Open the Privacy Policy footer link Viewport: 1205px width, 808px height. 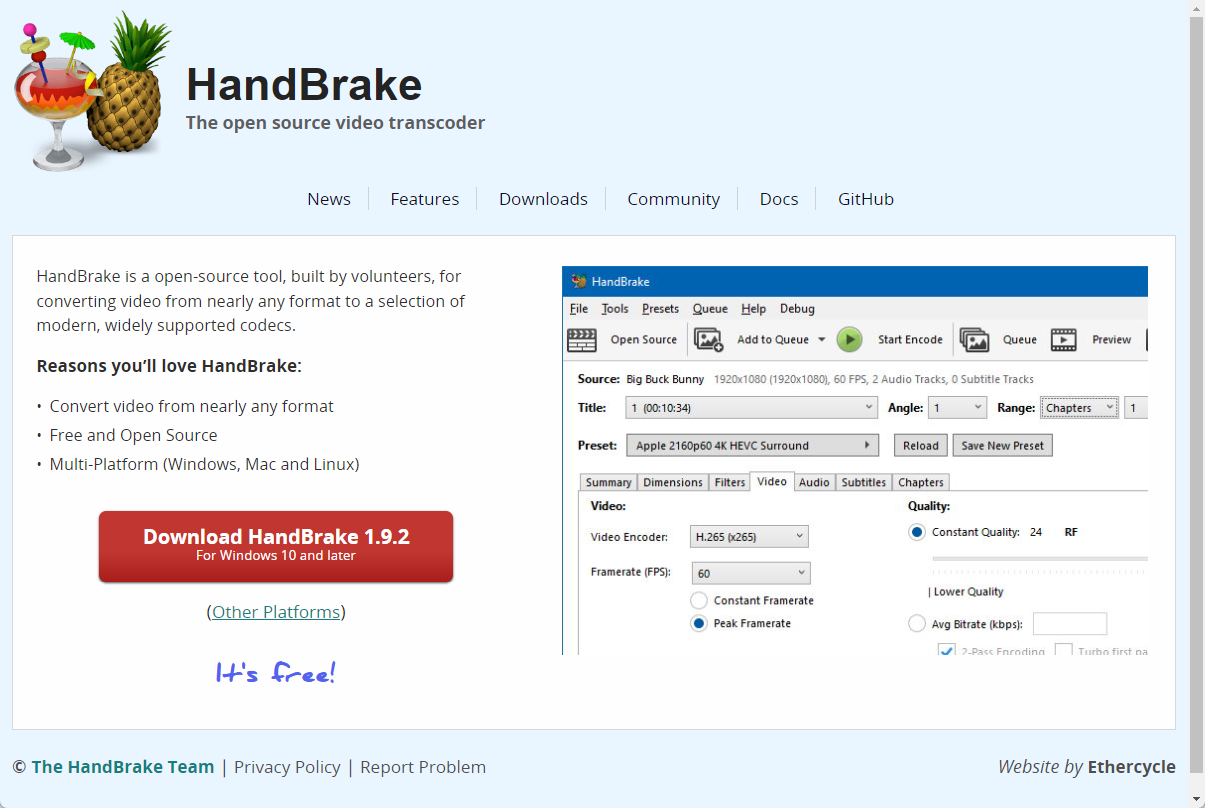tap(287, 767)
